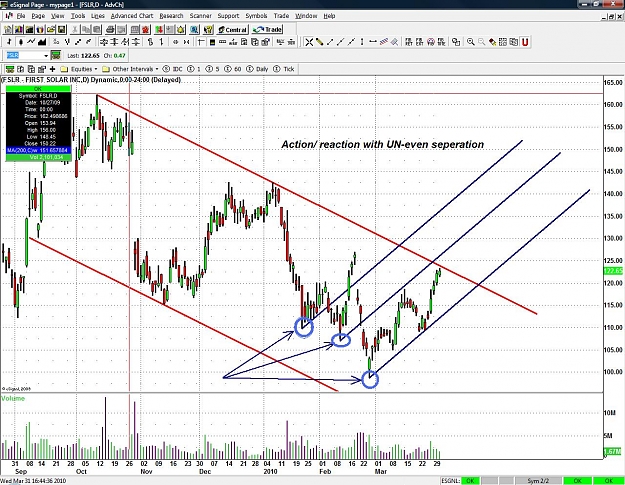The width and height of the screenshot is (625, 485).
Task: Click the save (floppy disk) icon
Action: 61,29
